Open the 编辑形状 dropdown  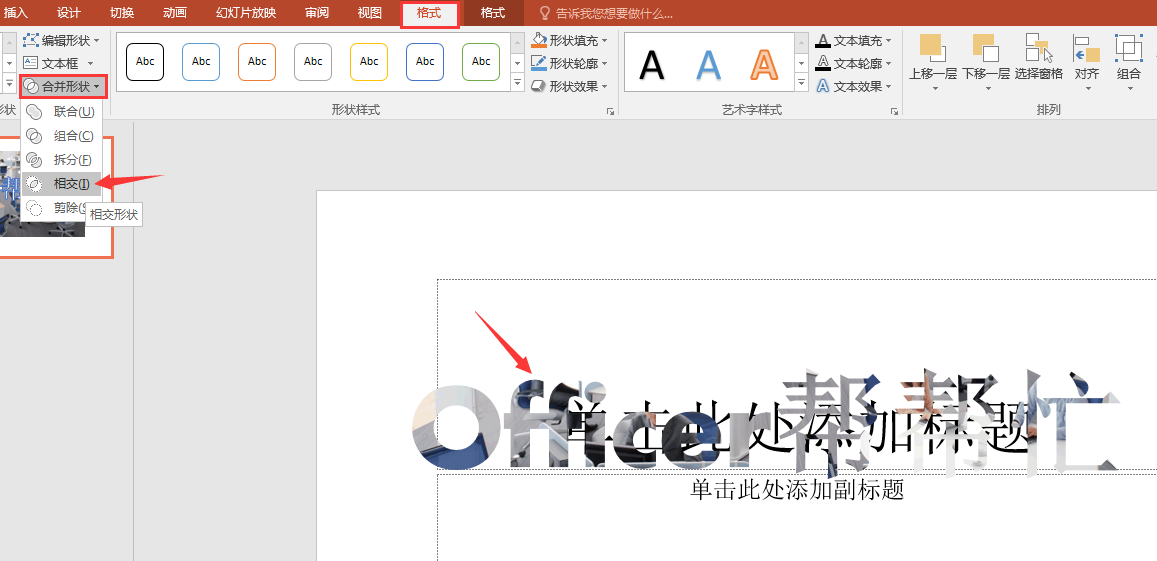point(61,41)
